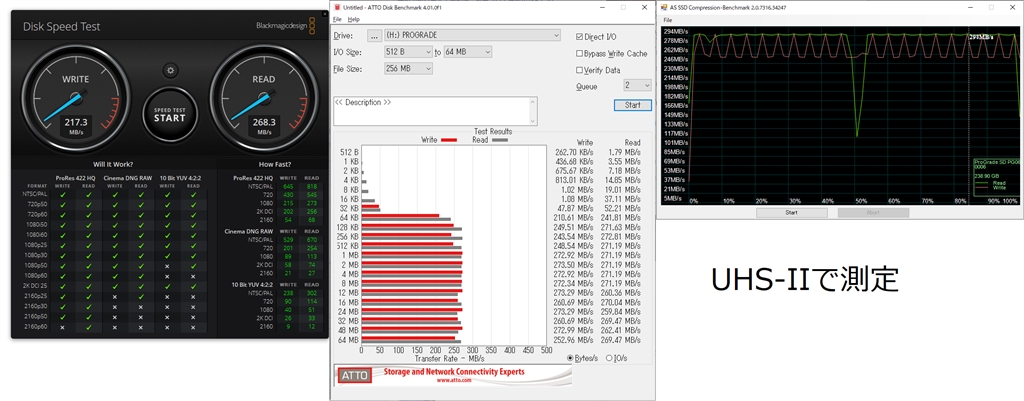Image resolution: width=1024 pixels, height=401 pixels.
Task: Click the Start button in ATTO
Action: pyautogui.click(x=633, y=105)
